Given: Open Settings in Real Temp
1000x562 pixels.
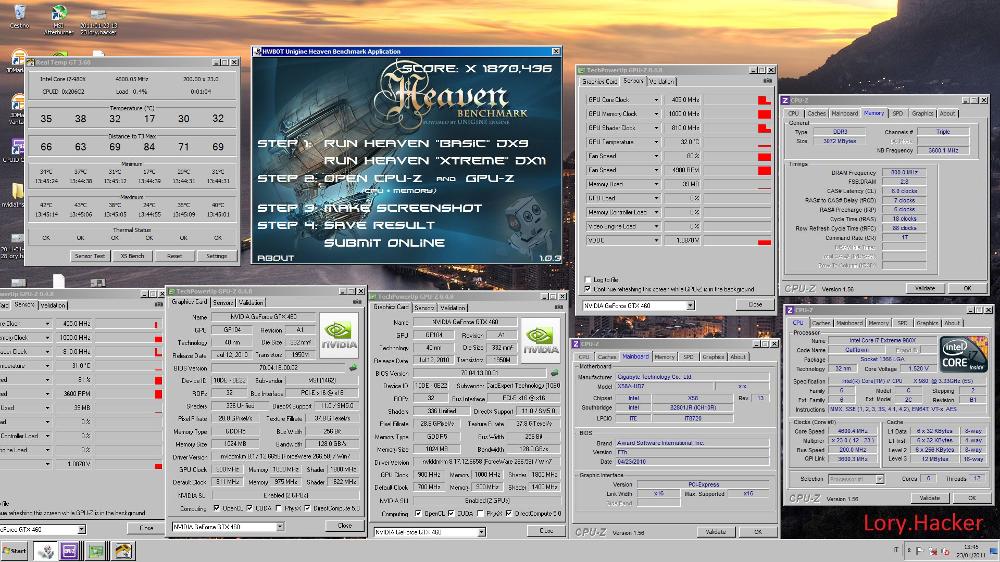Looking at the screenshot, I should pyautogui.click(x=217, y=256).
